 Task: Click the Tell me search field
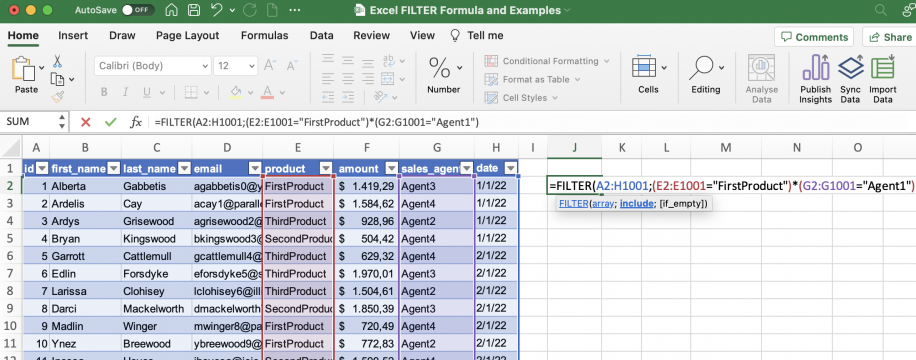(x=477, y=36)
